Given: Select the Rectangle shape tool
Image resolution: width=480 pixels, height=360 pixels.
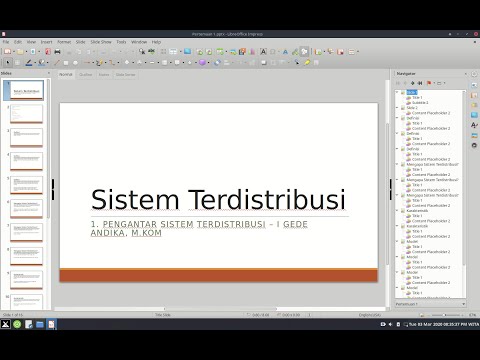Looking at the screenshot, I should tap(66, 62).
